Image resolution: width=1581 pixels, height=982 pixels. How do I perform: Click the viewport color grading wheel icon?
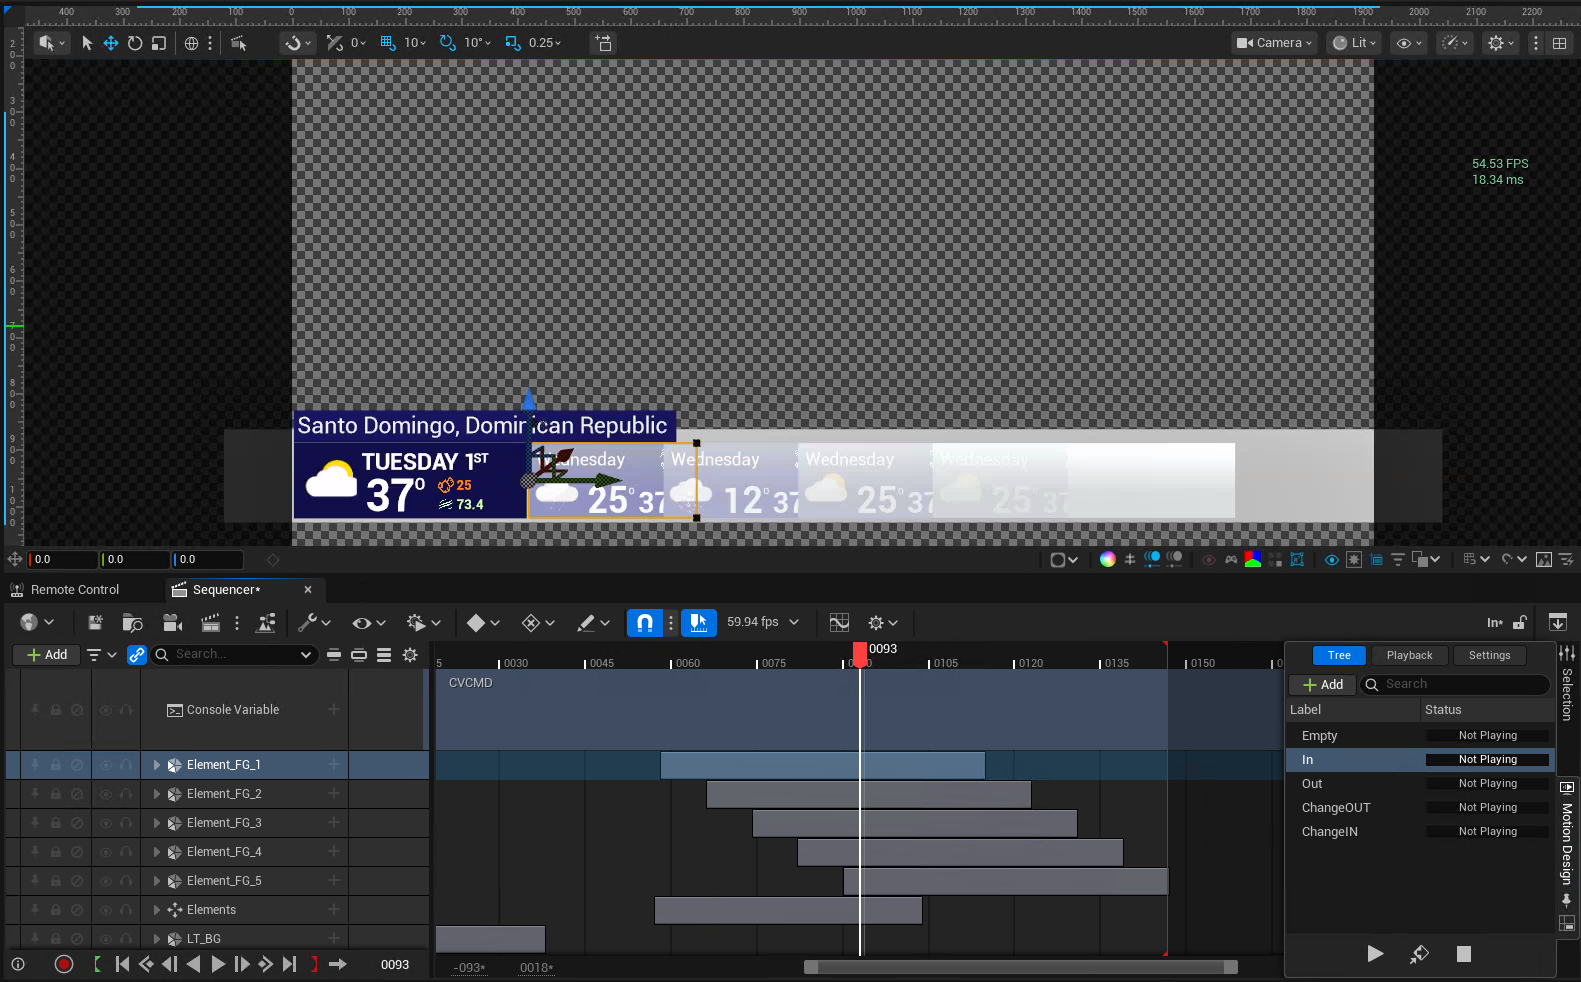click(x=1108, y=559)
